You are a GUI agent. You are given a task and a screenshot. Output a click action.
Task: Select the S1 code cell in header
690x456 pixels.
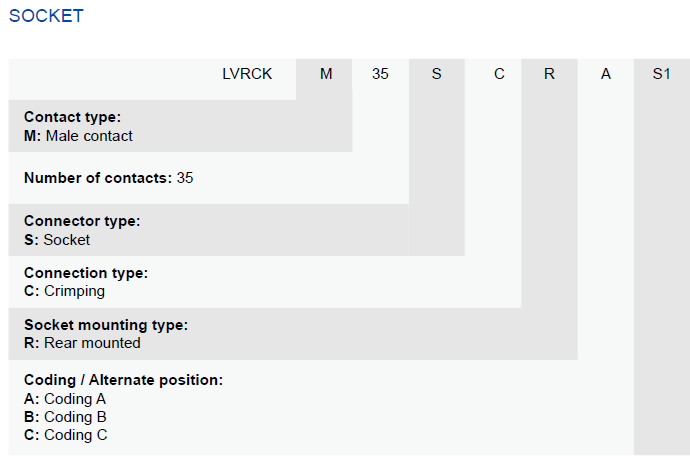point(661,74)
